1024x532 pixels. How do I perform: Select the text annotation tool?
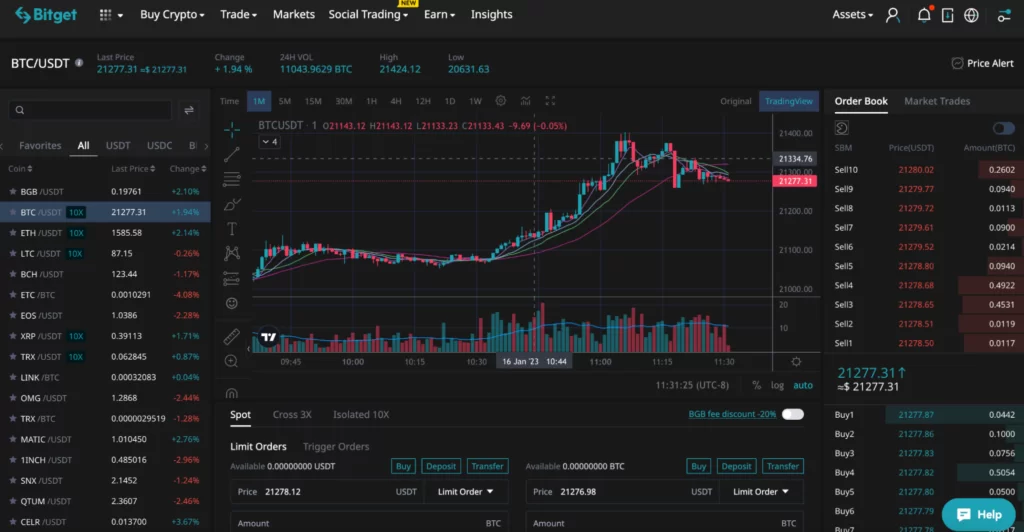pos(232,228)
